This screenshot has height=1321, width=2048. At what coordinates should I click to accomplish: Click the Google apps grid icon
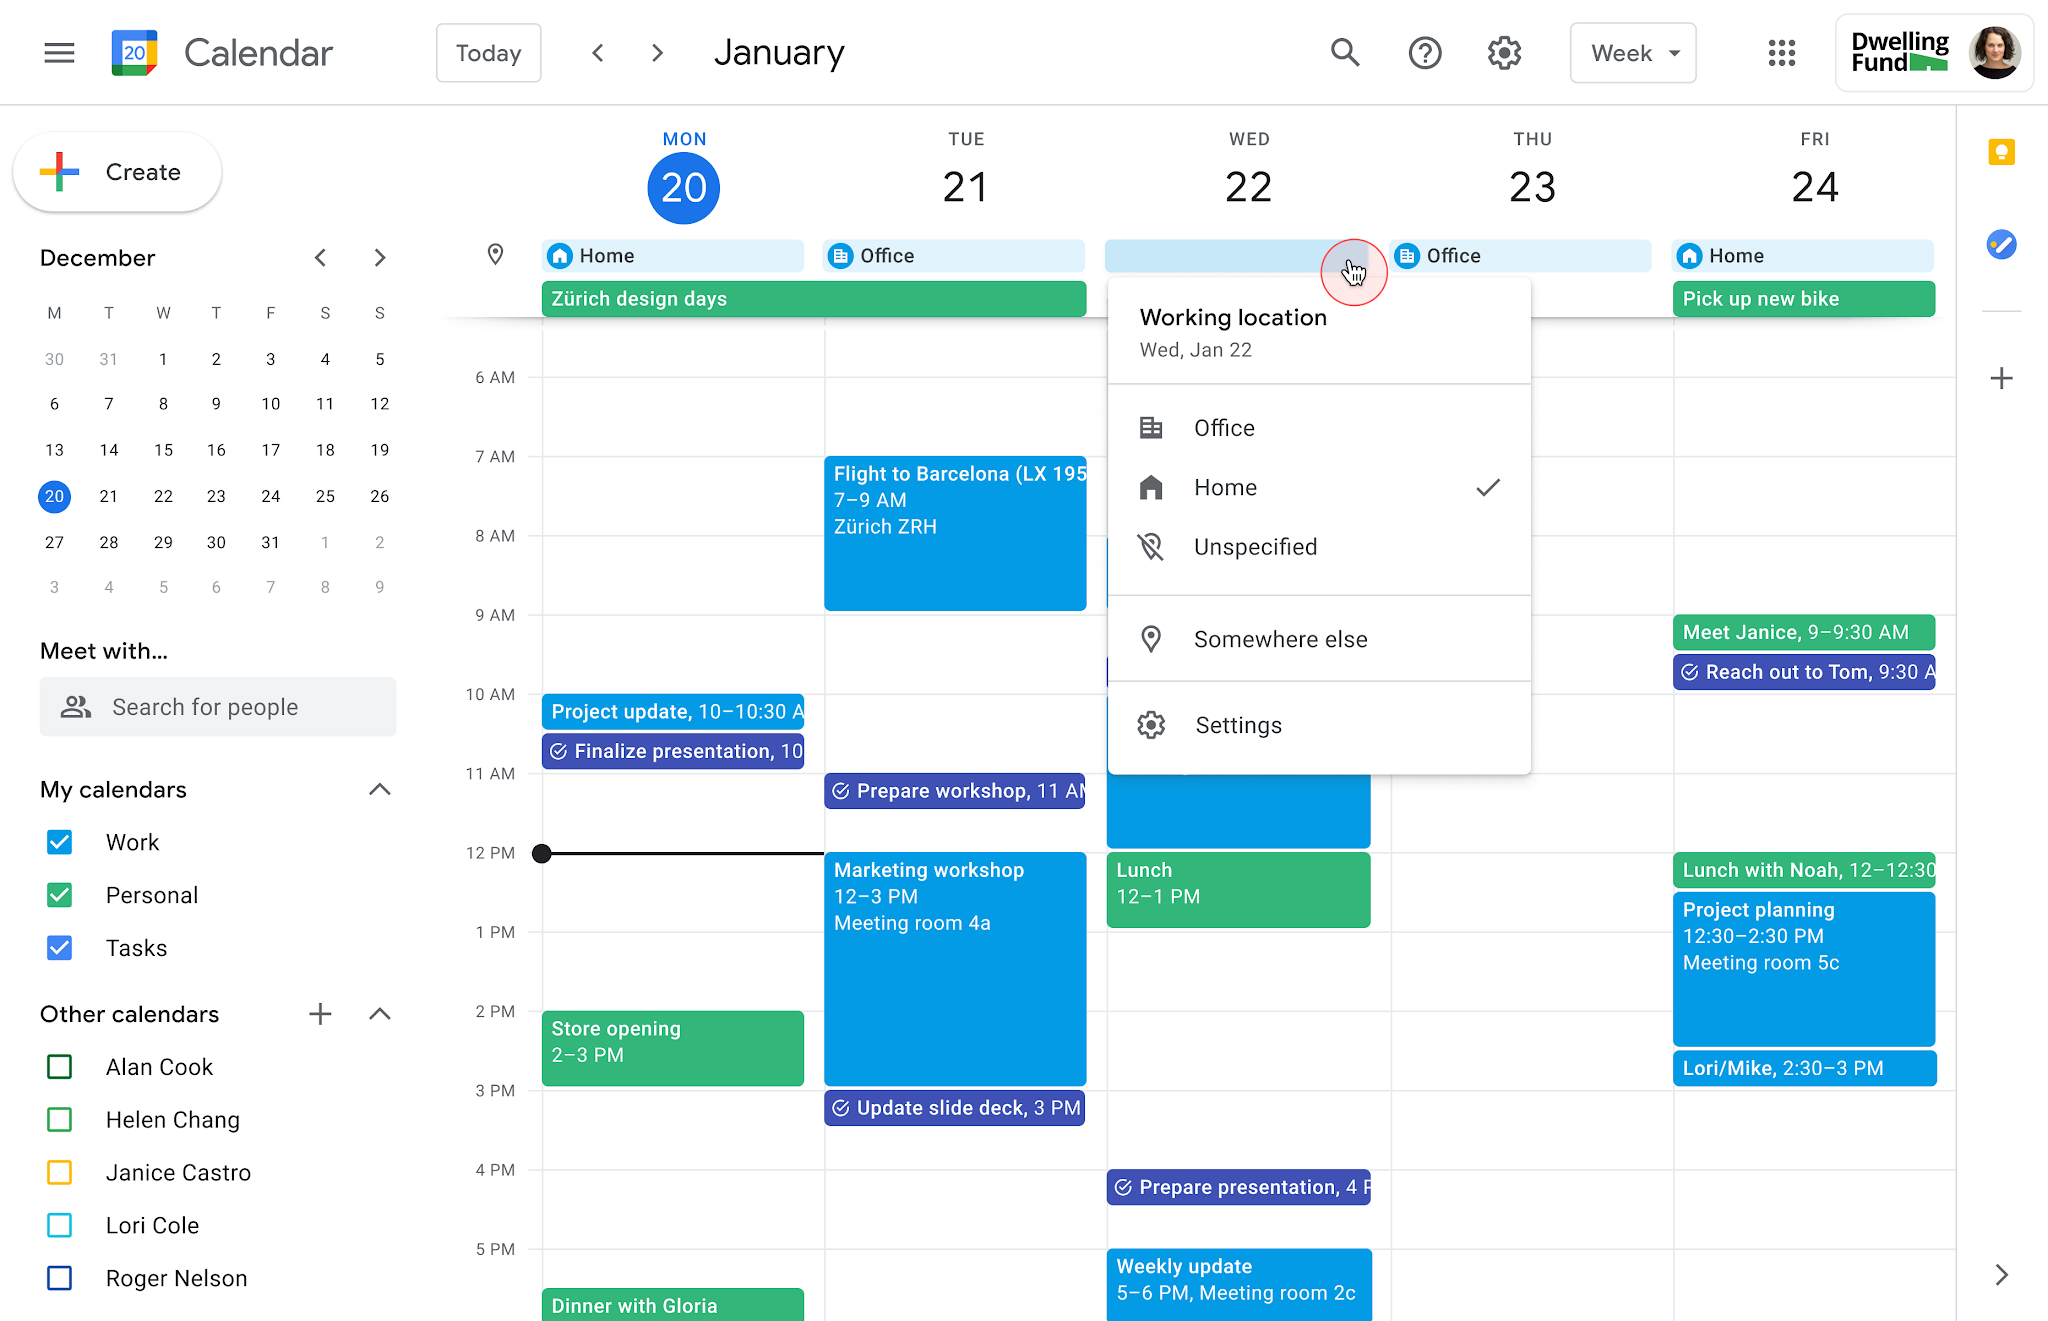pyautogui.click(x=1779, y=52)
